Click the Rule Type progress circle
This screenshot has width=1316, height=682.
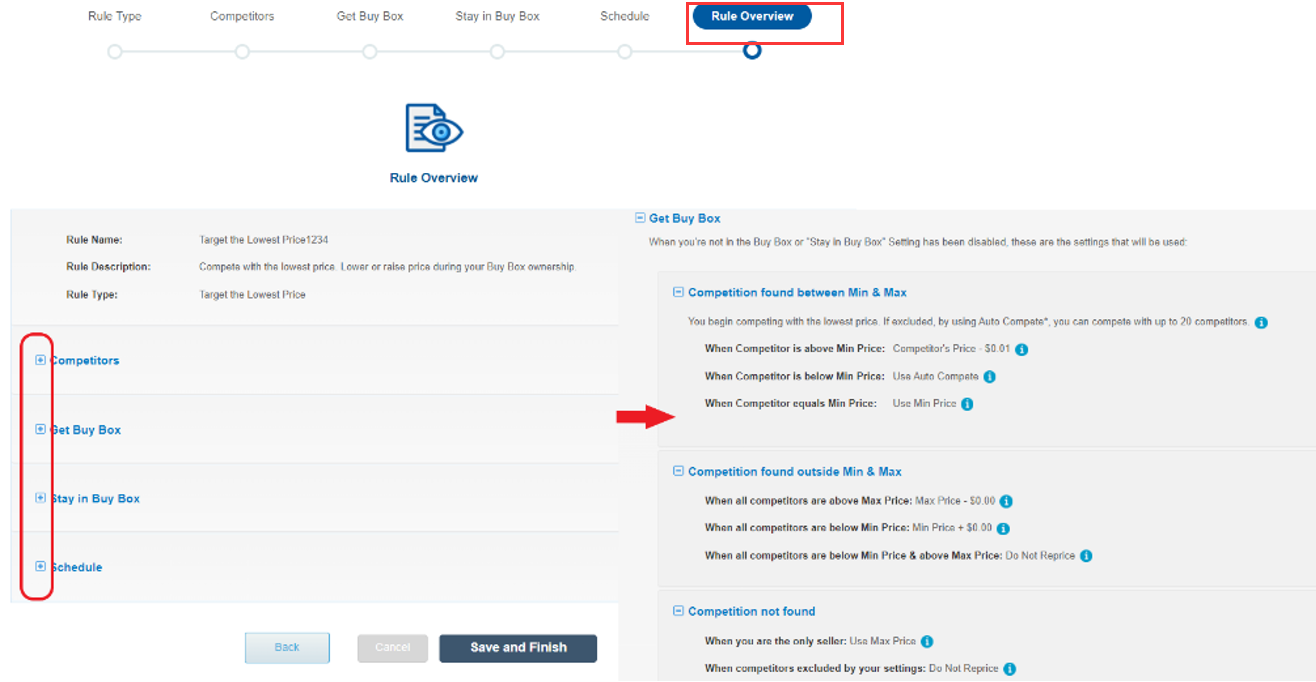pyautogui.click(x=115, y=51)
